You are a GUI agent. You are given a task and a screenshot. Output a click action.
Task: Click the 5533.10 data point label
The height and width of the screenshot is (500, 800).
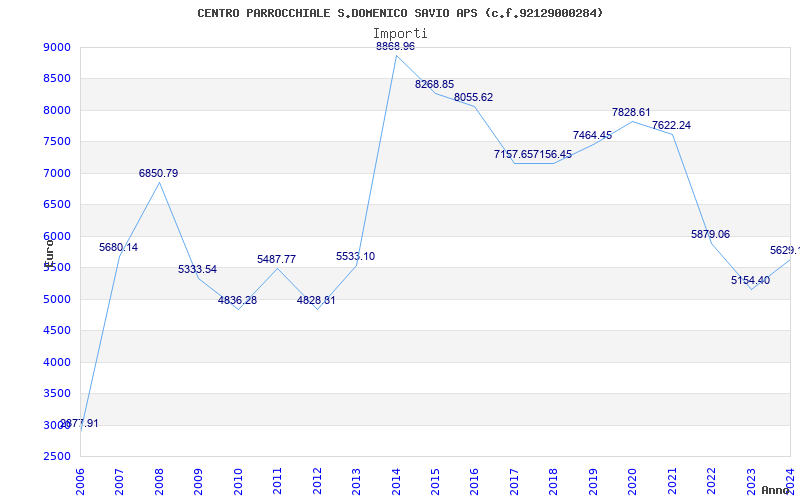coord(356,257)
